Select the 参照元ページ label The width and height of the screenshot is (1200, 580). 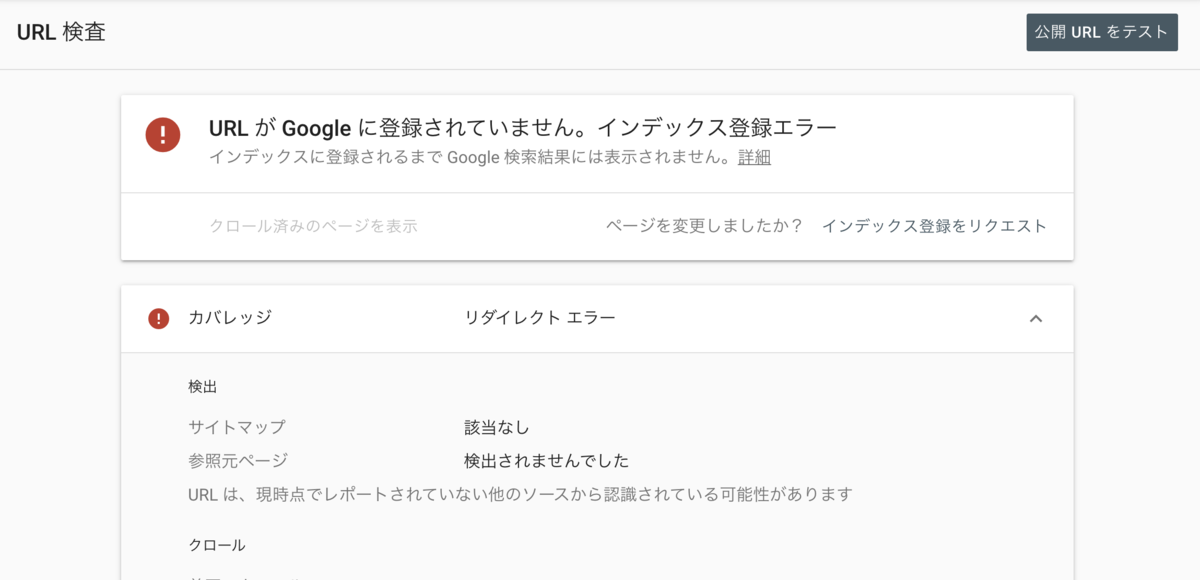(x=238, y=461)
